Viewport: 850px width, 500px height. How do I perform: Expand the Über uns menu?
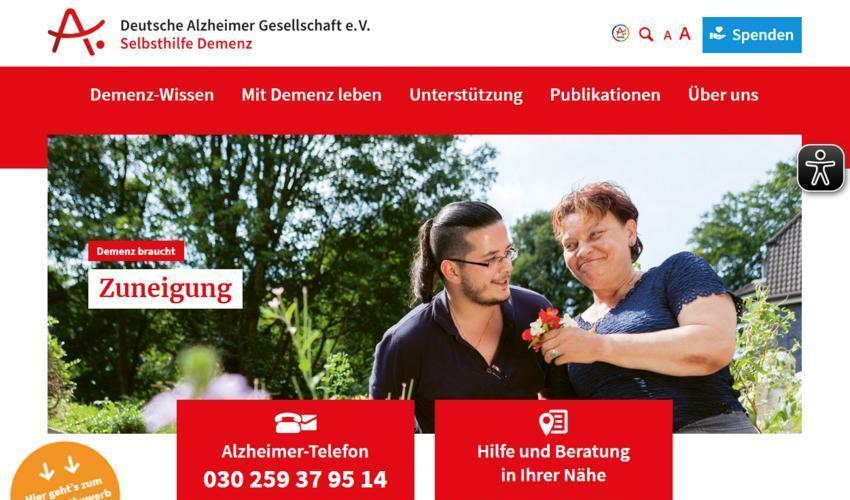723,94
